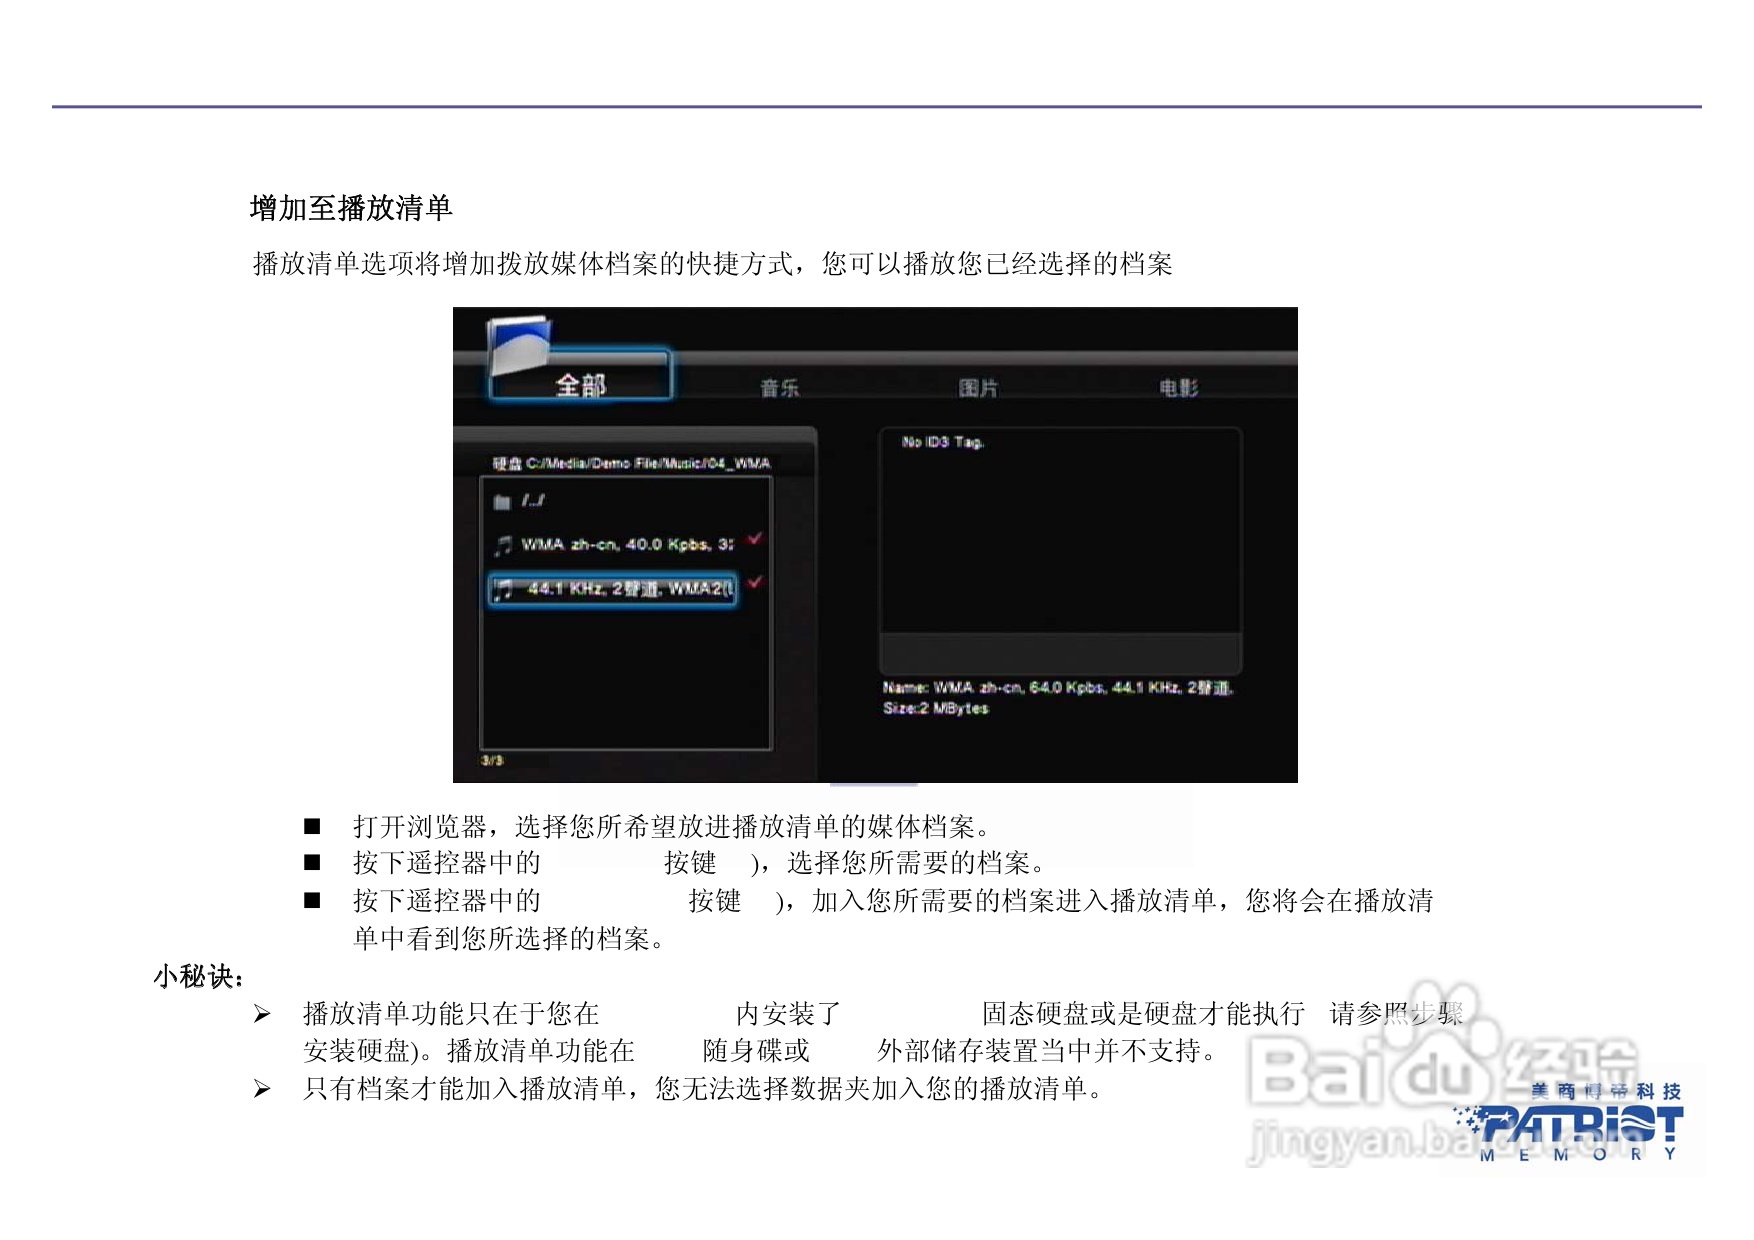This screenshot has width=1754, height=1240.
Task: Switch to the 音乐 tab
Action: point(782,385)
